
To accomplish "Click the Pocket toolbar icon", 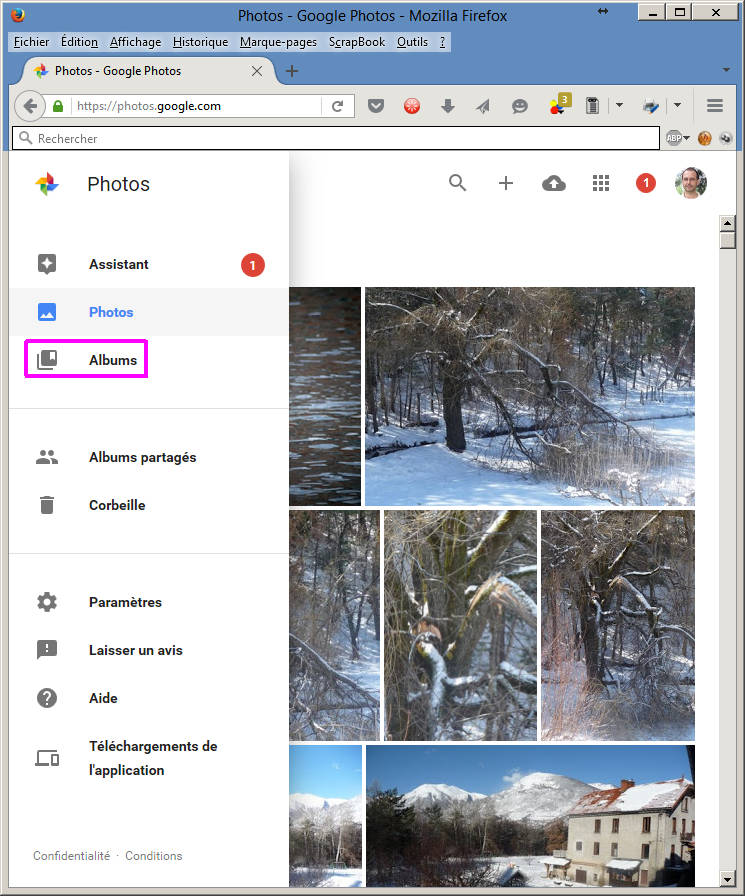I will click(x=375, y=106).
